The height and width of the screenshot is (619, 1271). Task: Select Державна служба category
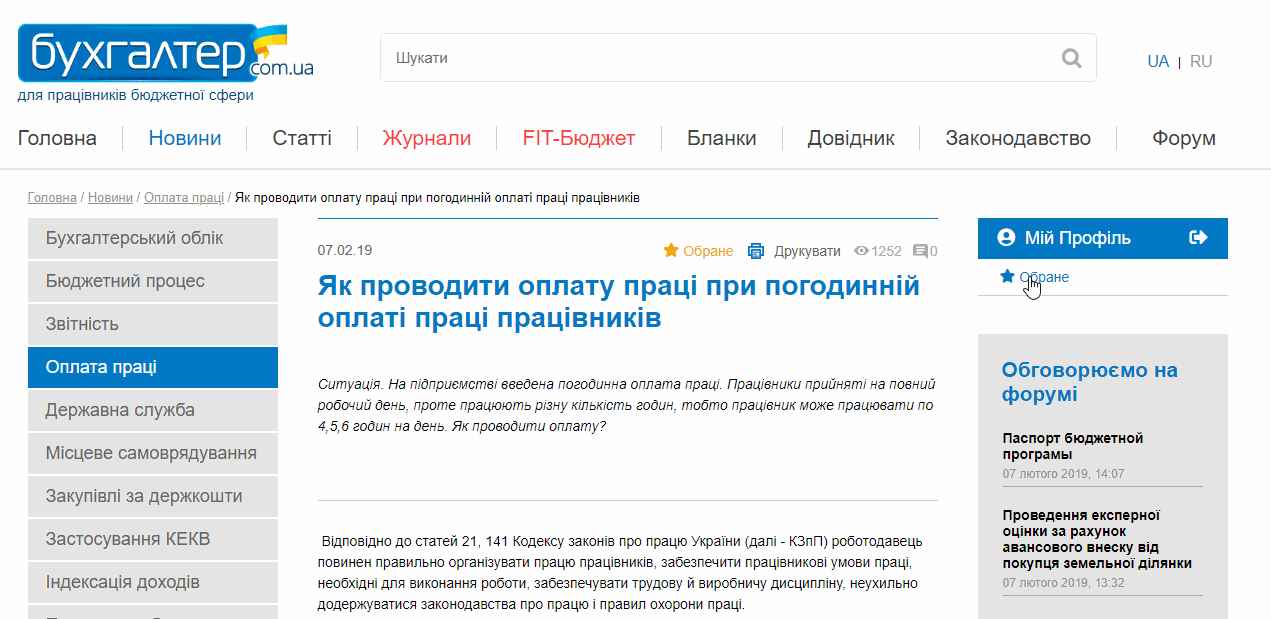153,410
